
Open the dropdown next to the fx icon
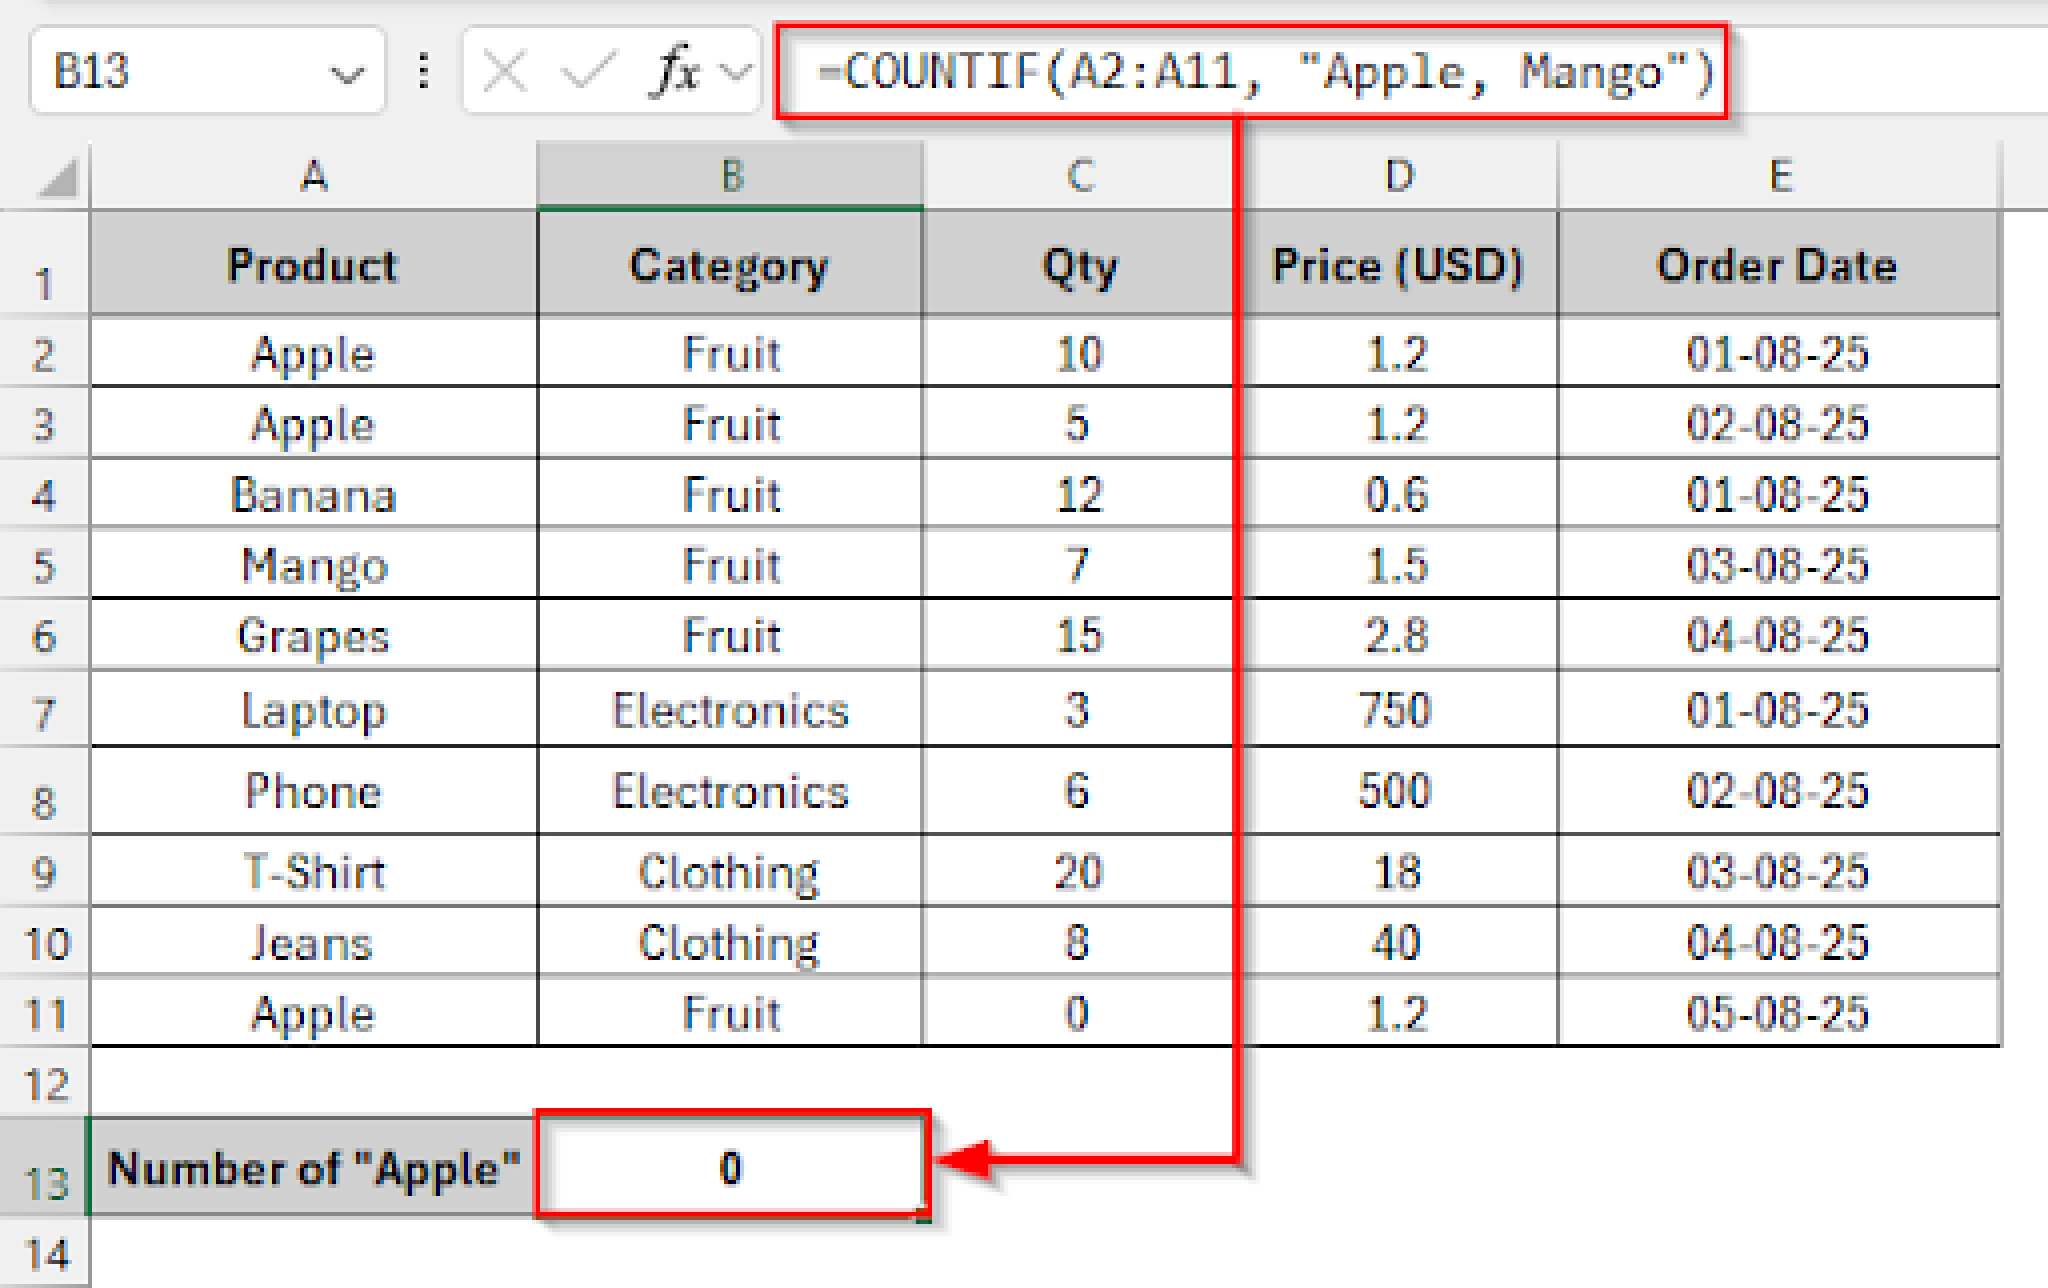[x=735, y=73]
